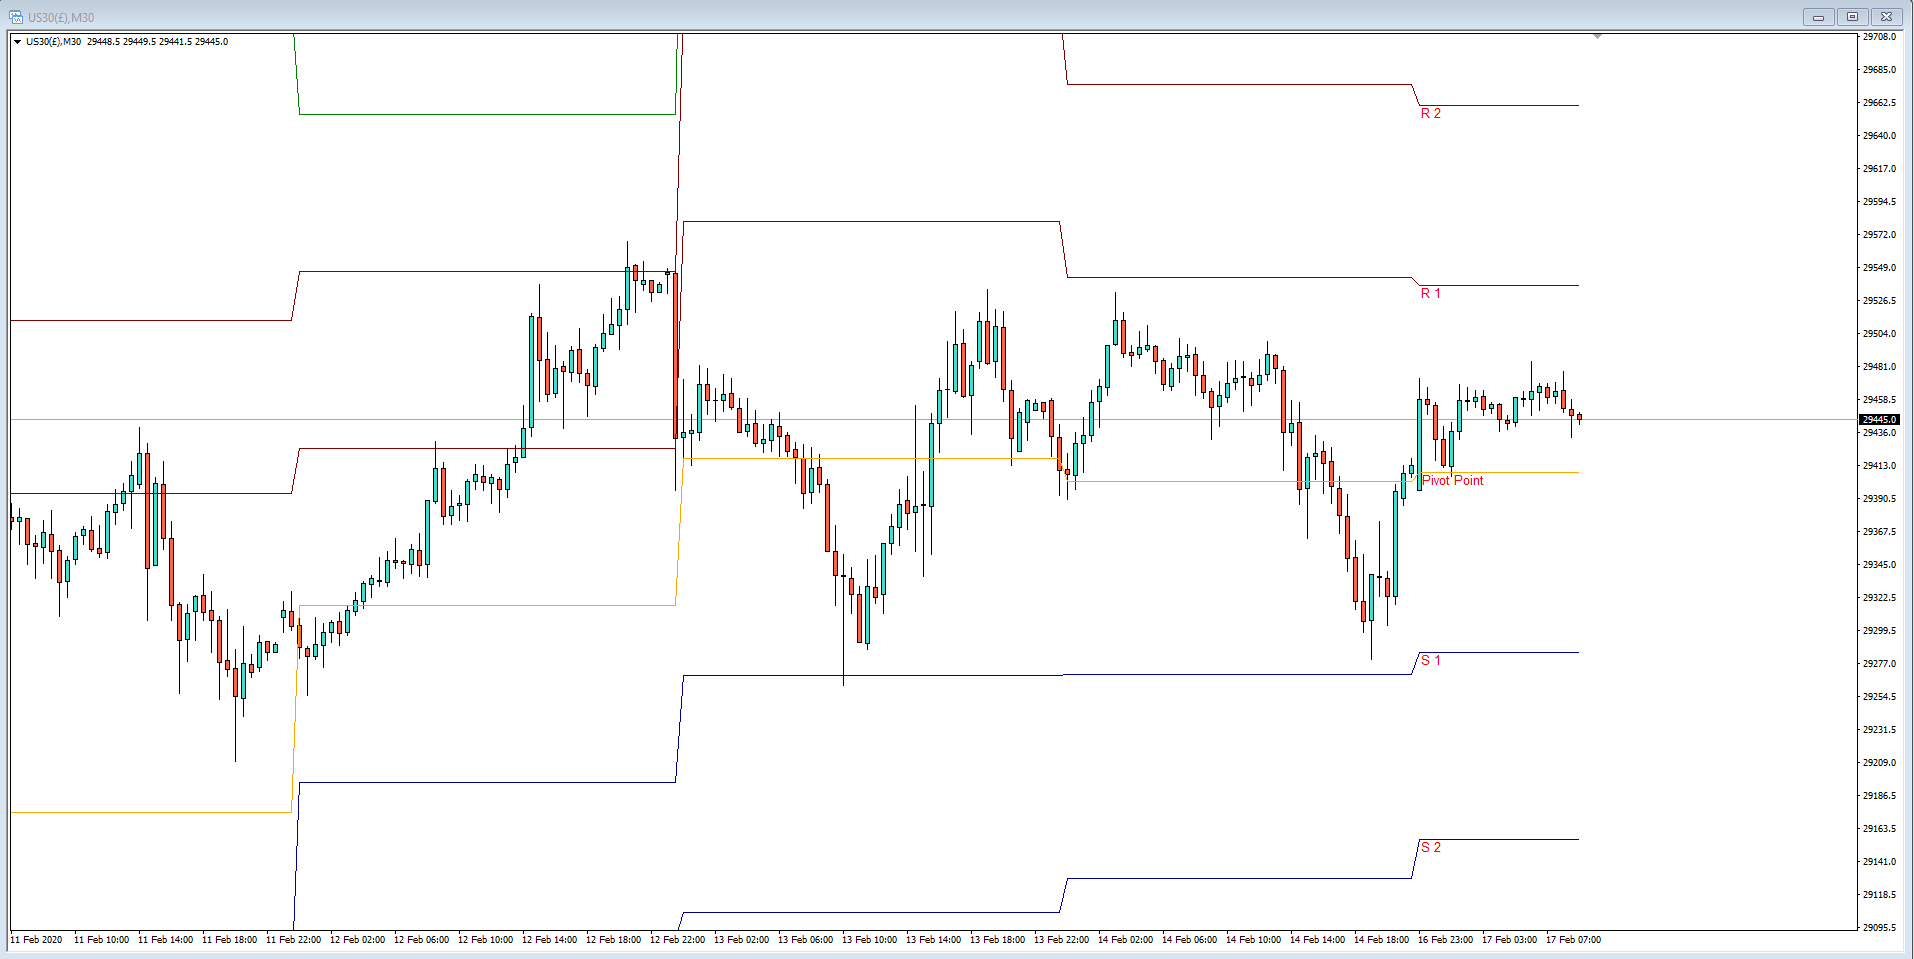
Task: Click the 12 Feb 22:00 time label
Action: tap(678, 940)
